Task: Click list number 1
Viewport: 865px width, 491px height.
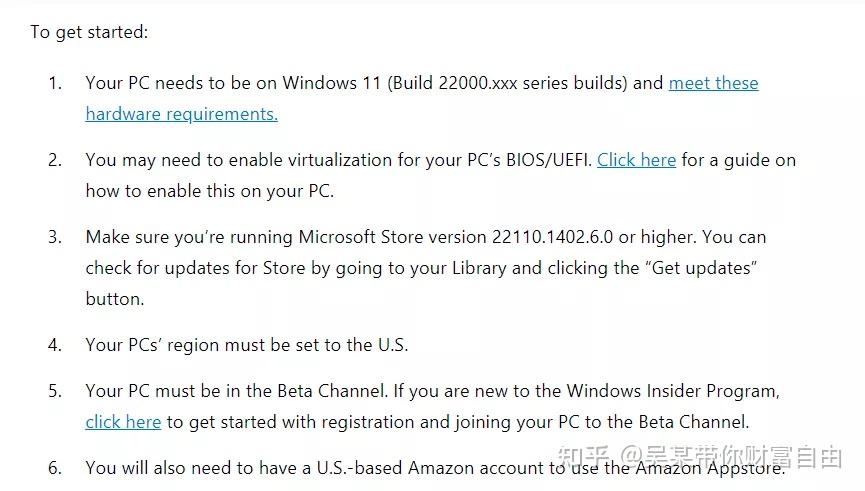Action: tap(54, 83)
